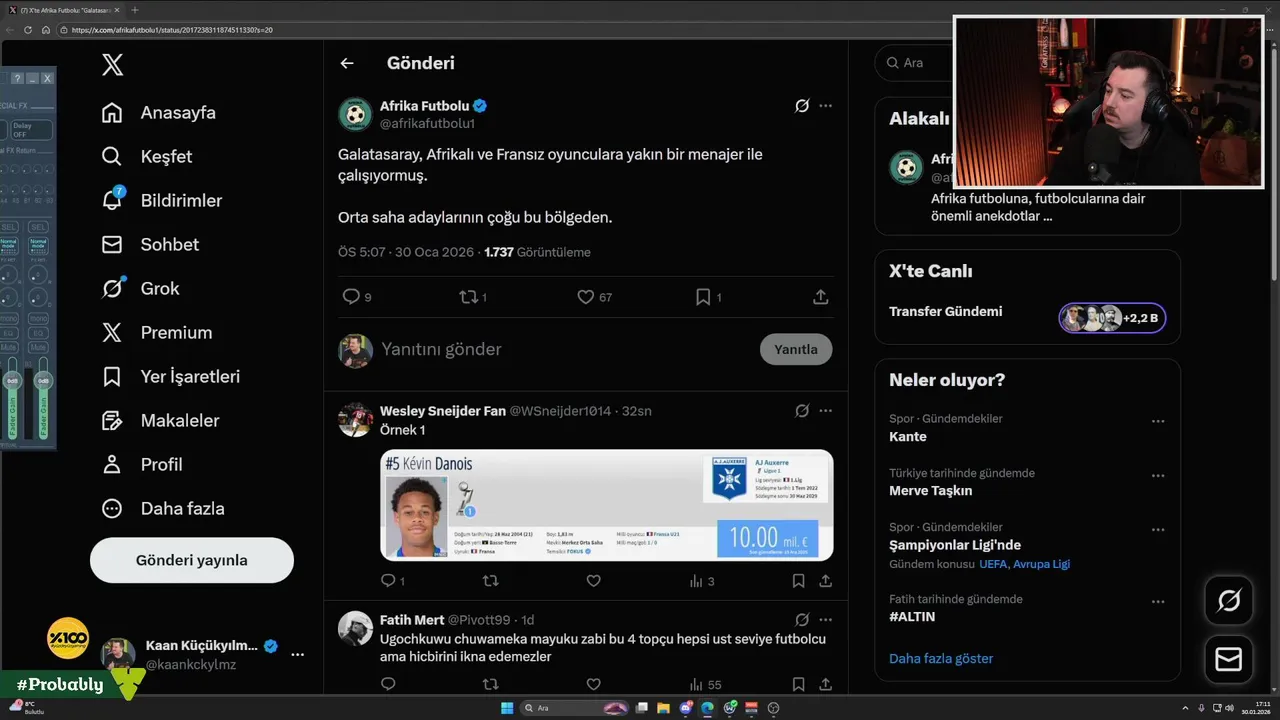Share Wesley Sneijder Fan's reply
This screenshot has width=1280, height=720.
(x=825, y=580)
